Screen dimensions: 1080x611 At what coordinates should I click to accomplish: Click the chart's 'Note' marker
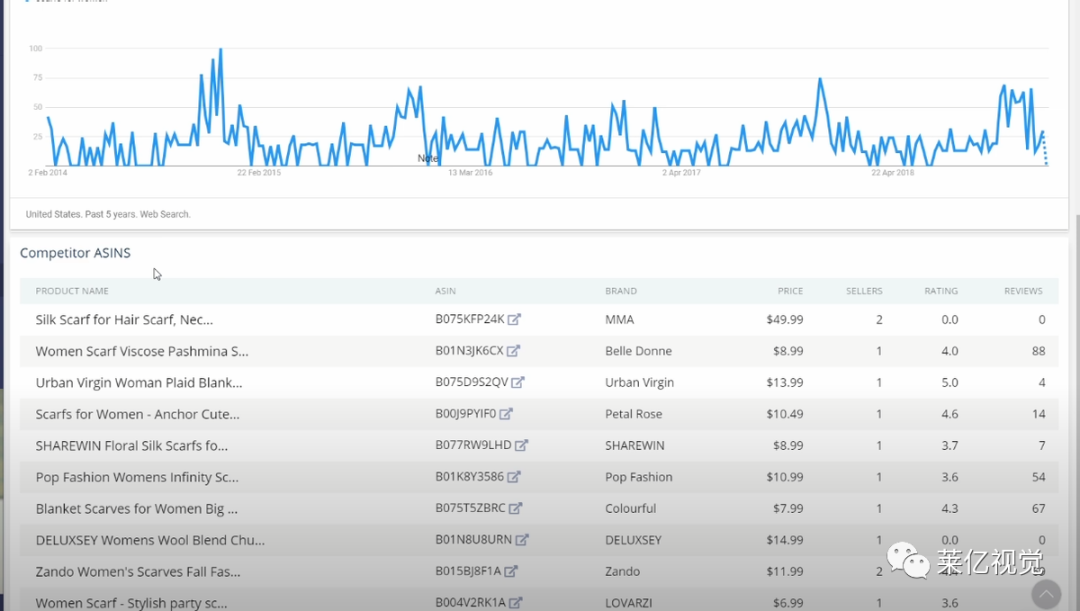tap(427, 158)
